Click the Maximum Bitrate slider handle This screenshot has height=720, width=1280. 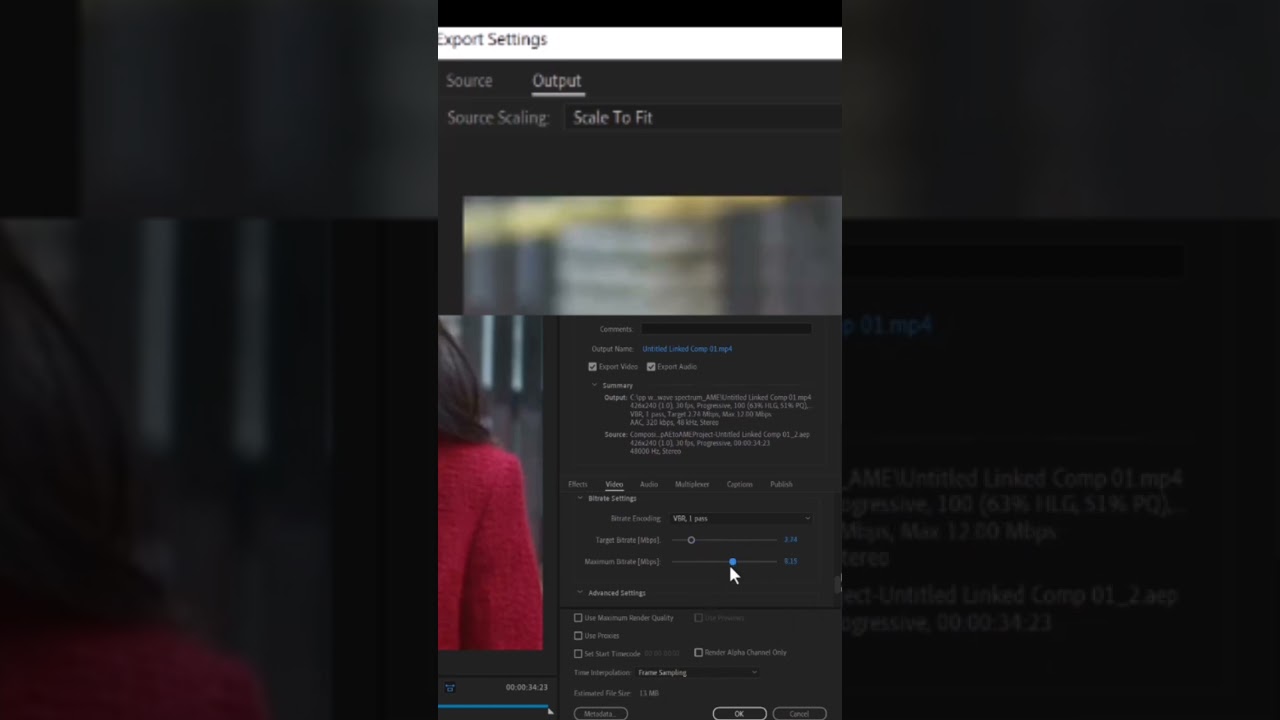733,562
